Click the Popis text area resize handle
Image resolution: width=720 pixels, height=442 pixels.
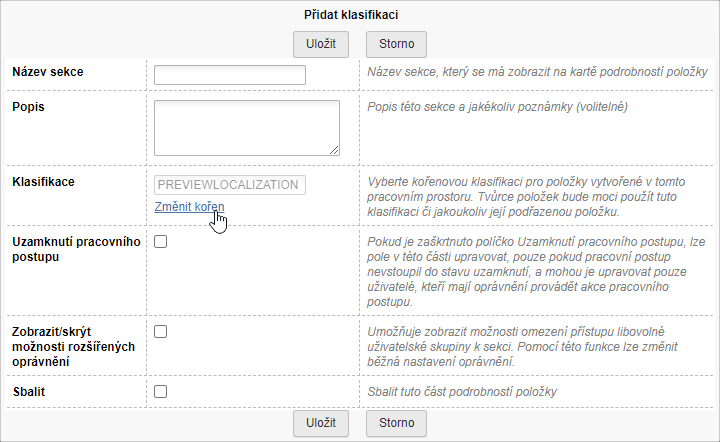pos(334,150)
